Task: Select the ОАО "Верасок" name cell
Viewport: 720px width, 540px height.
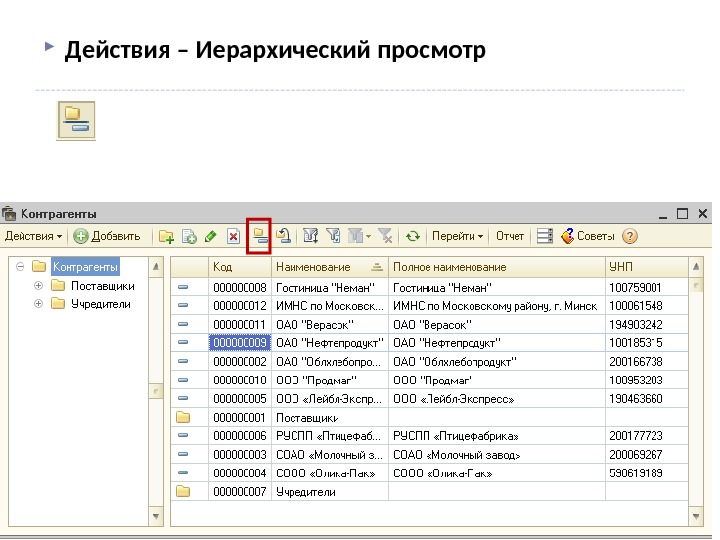Action: [x=330, y=325]
